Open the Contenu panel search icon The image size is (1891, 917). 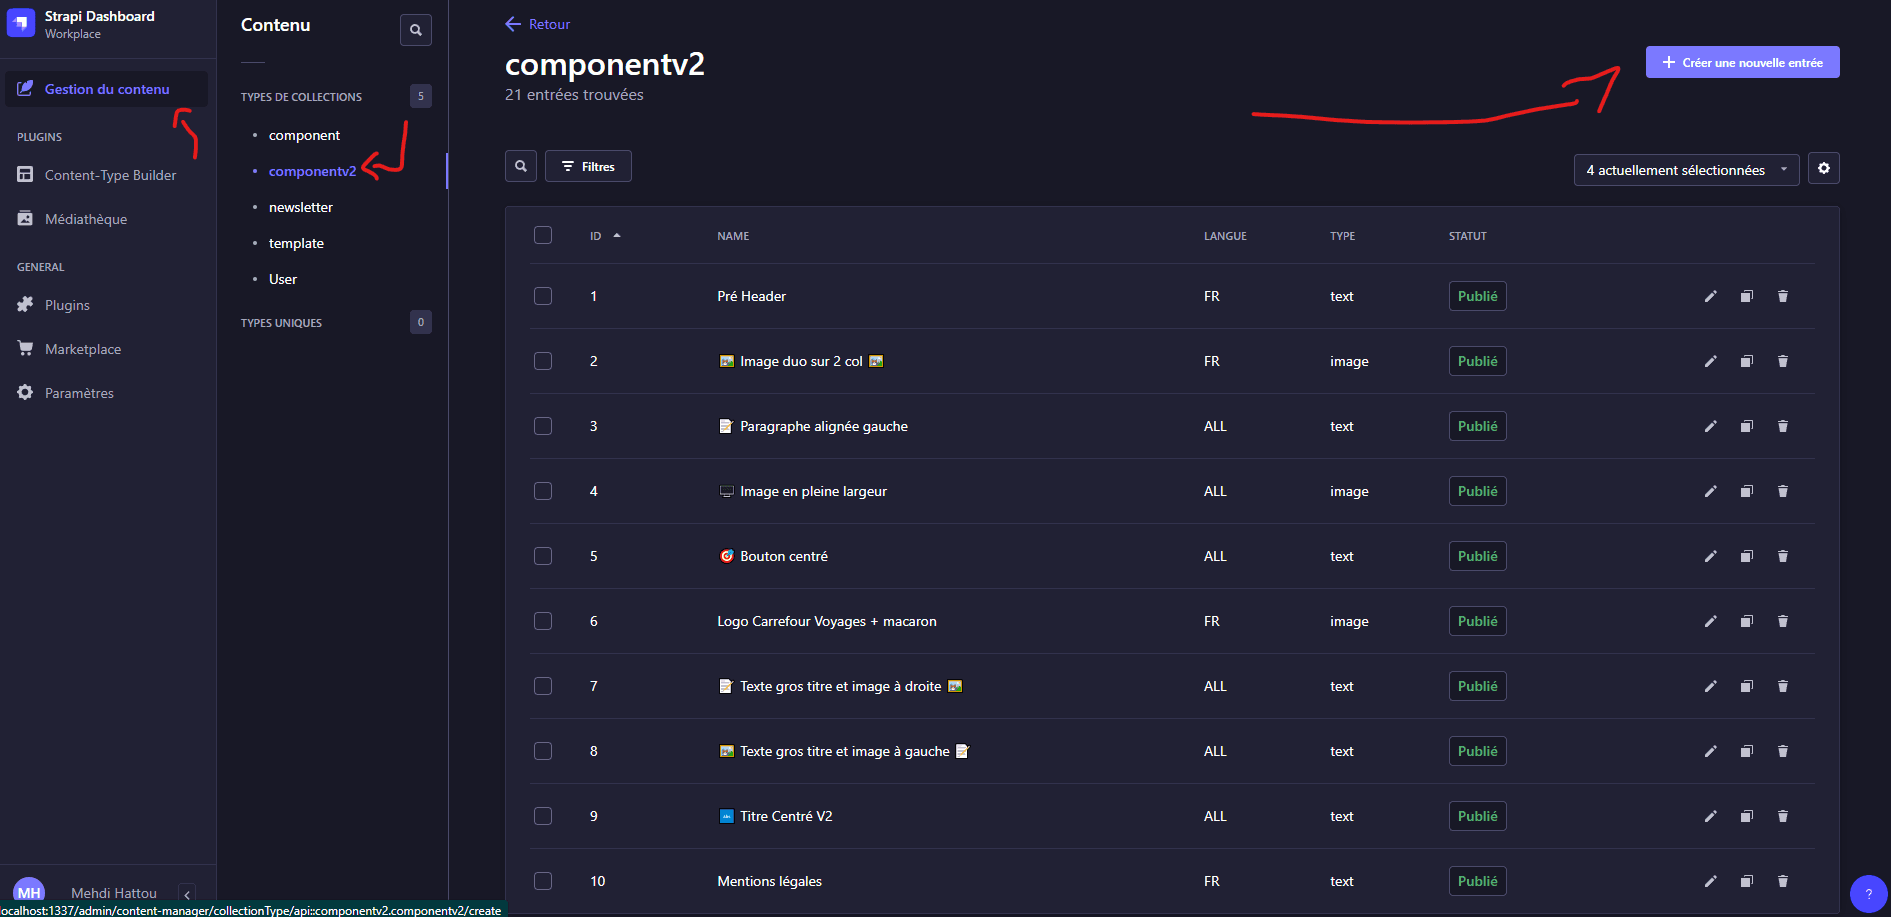tap(416, 30)
